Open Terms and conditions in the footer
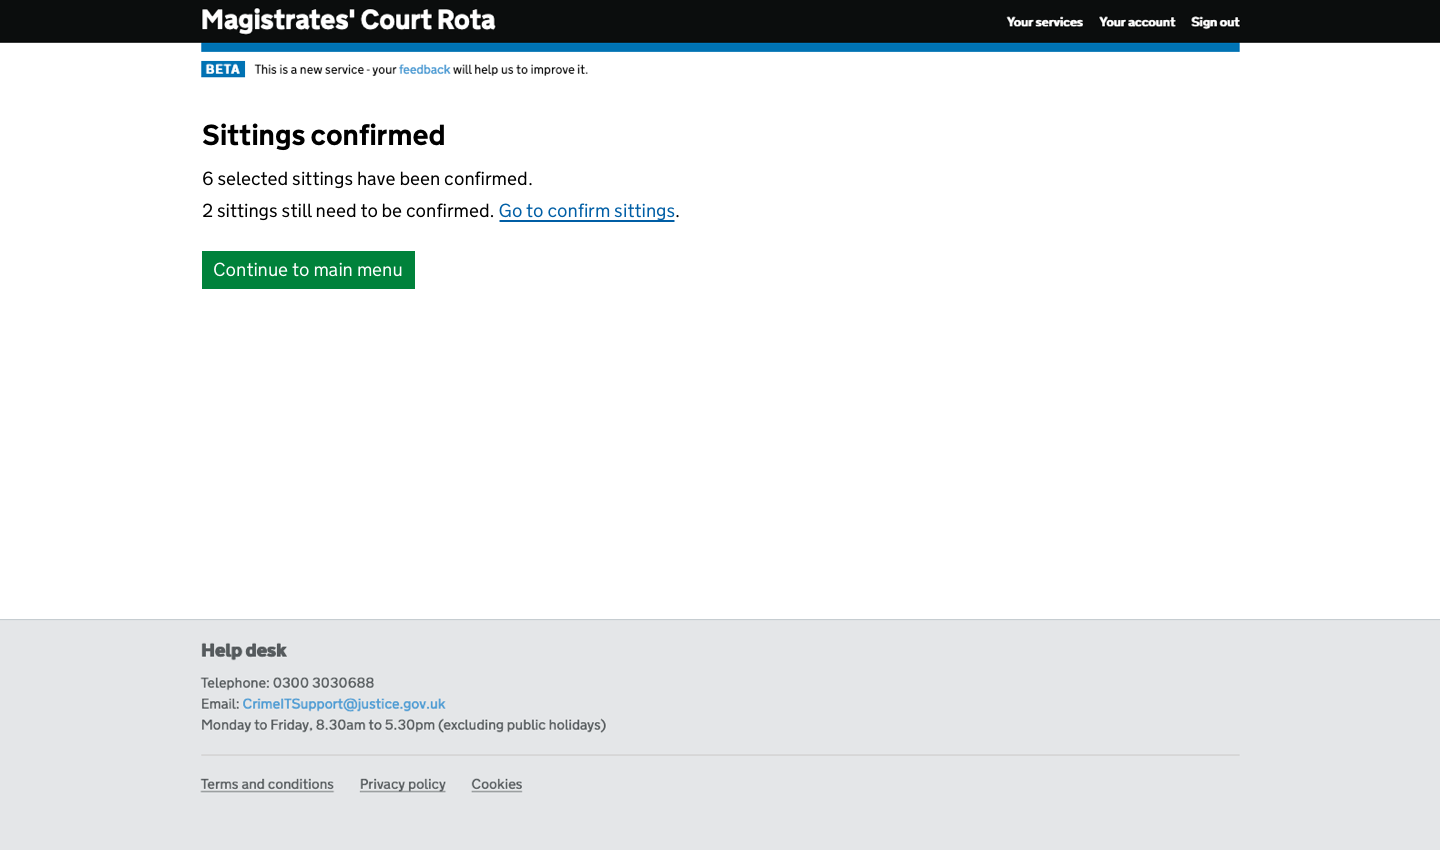This screenshot has width=1440, height=850. 267,784
